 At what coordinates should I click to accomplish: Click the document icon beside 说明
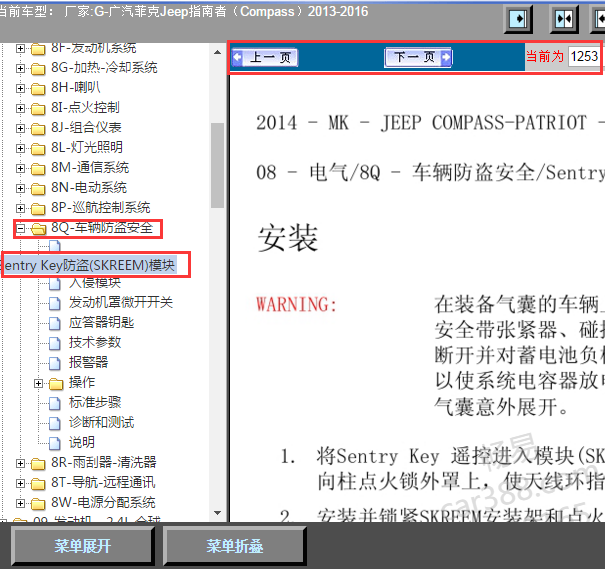point(55,444)
